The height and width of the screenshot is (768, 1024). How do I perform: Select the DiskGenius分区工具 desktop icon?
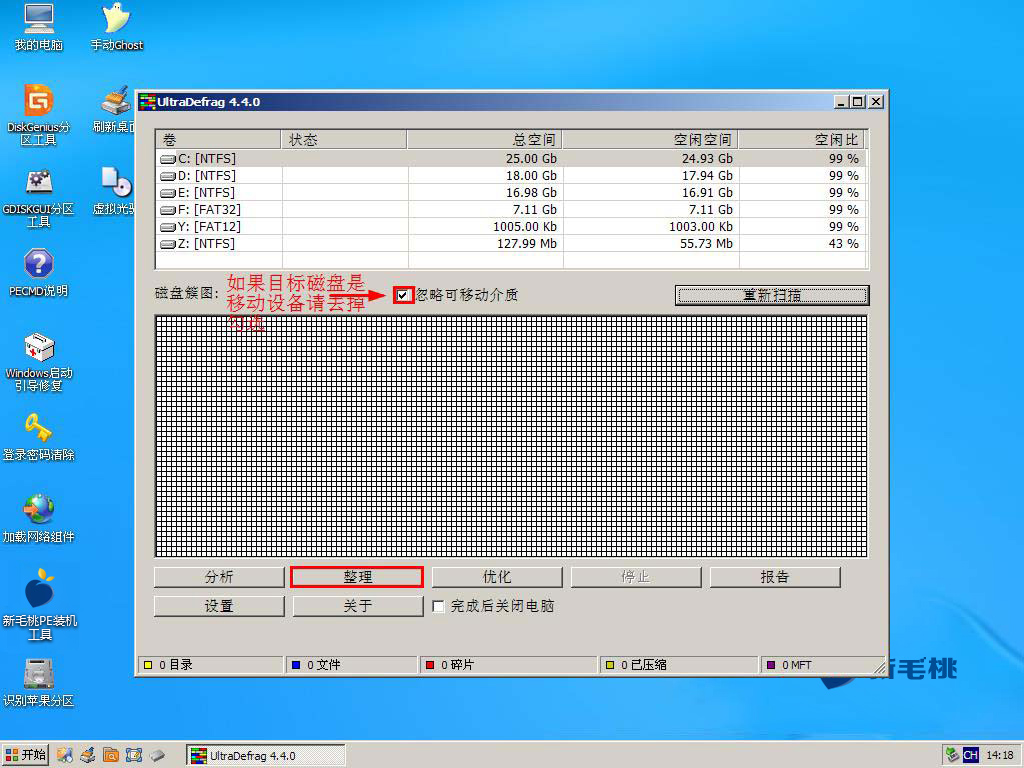click(39, 115)
